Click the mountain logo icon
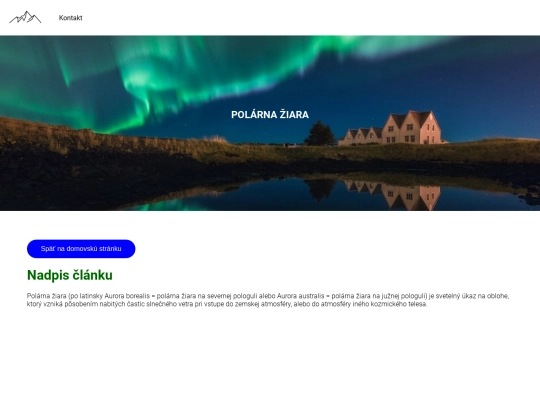 (x=25, y=17)
